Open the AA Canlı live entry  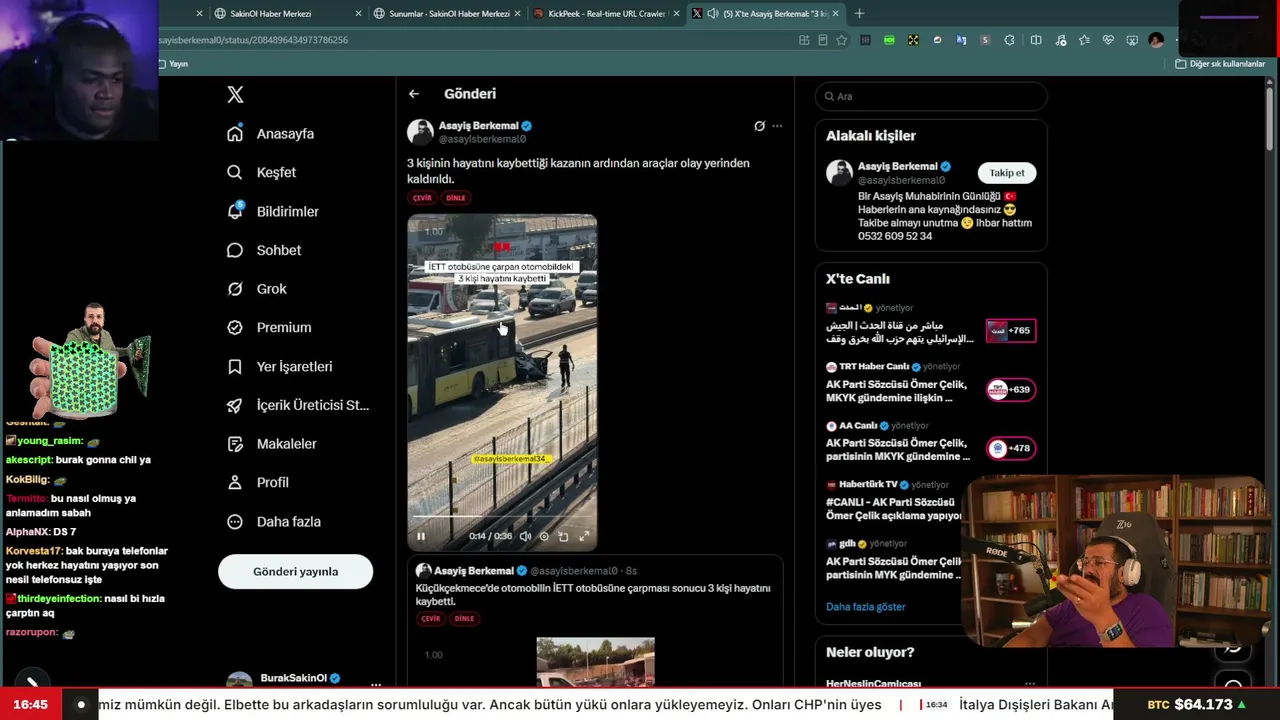pyautogui.click(x=900, y=442)
